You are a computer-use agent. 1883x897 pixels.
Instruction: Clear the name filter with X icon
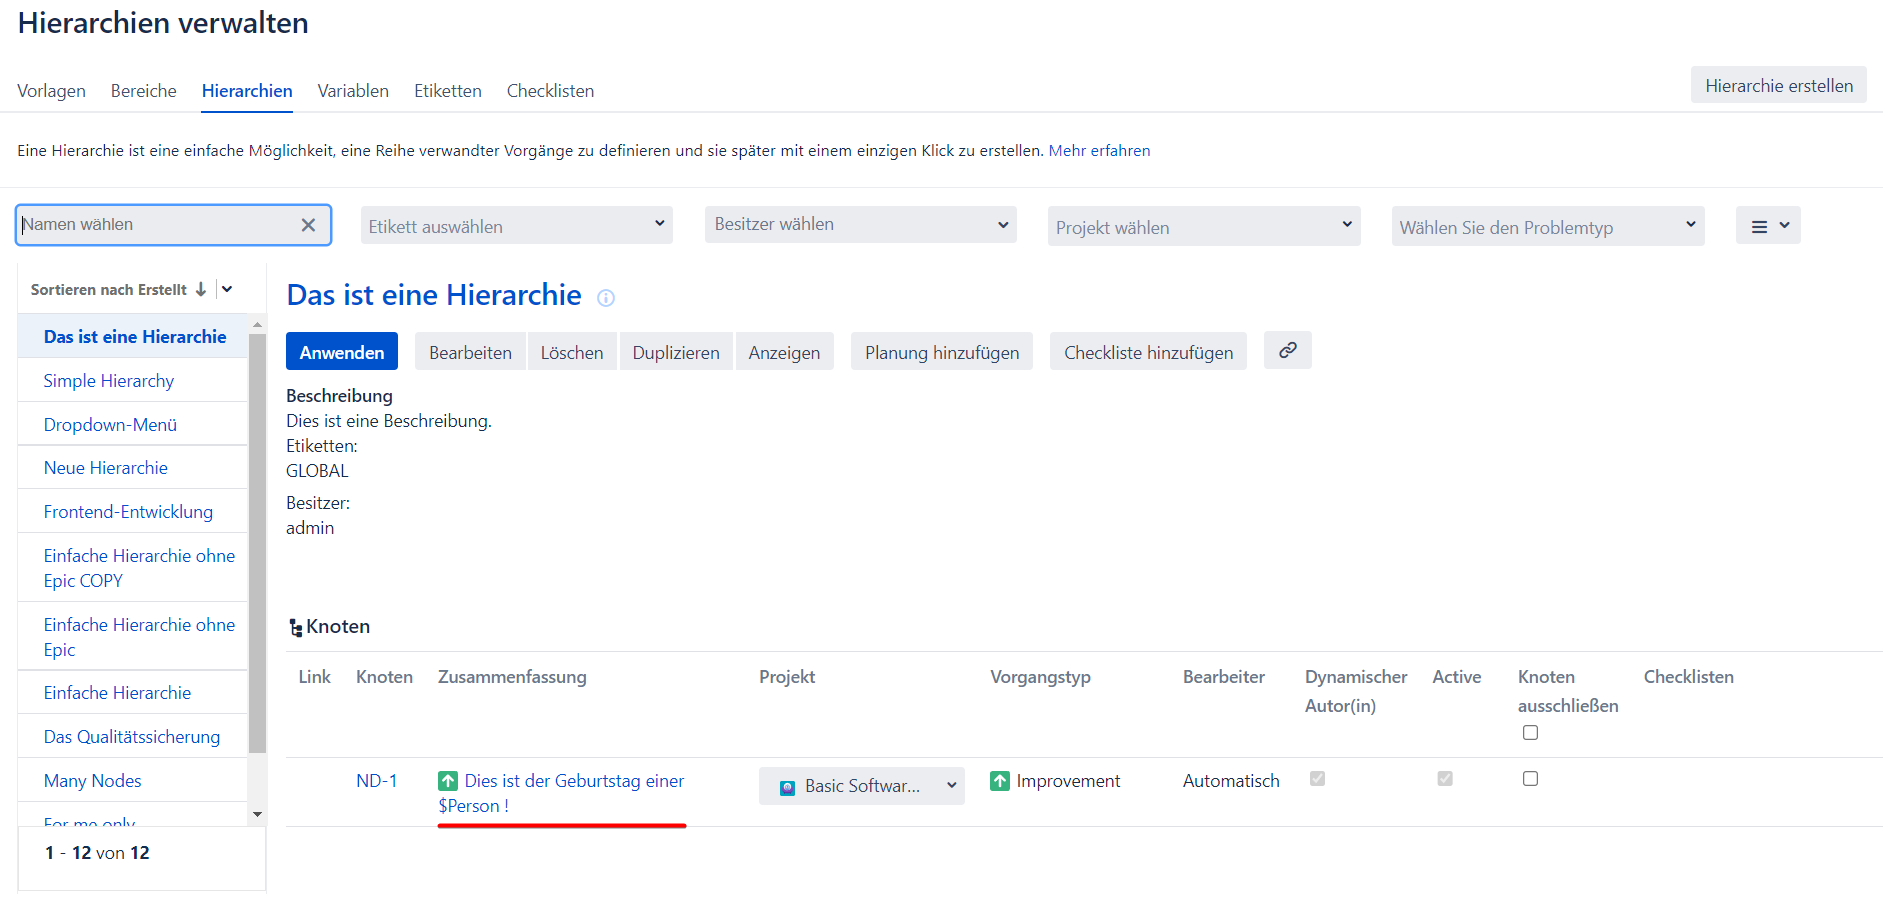coord(308,225)
